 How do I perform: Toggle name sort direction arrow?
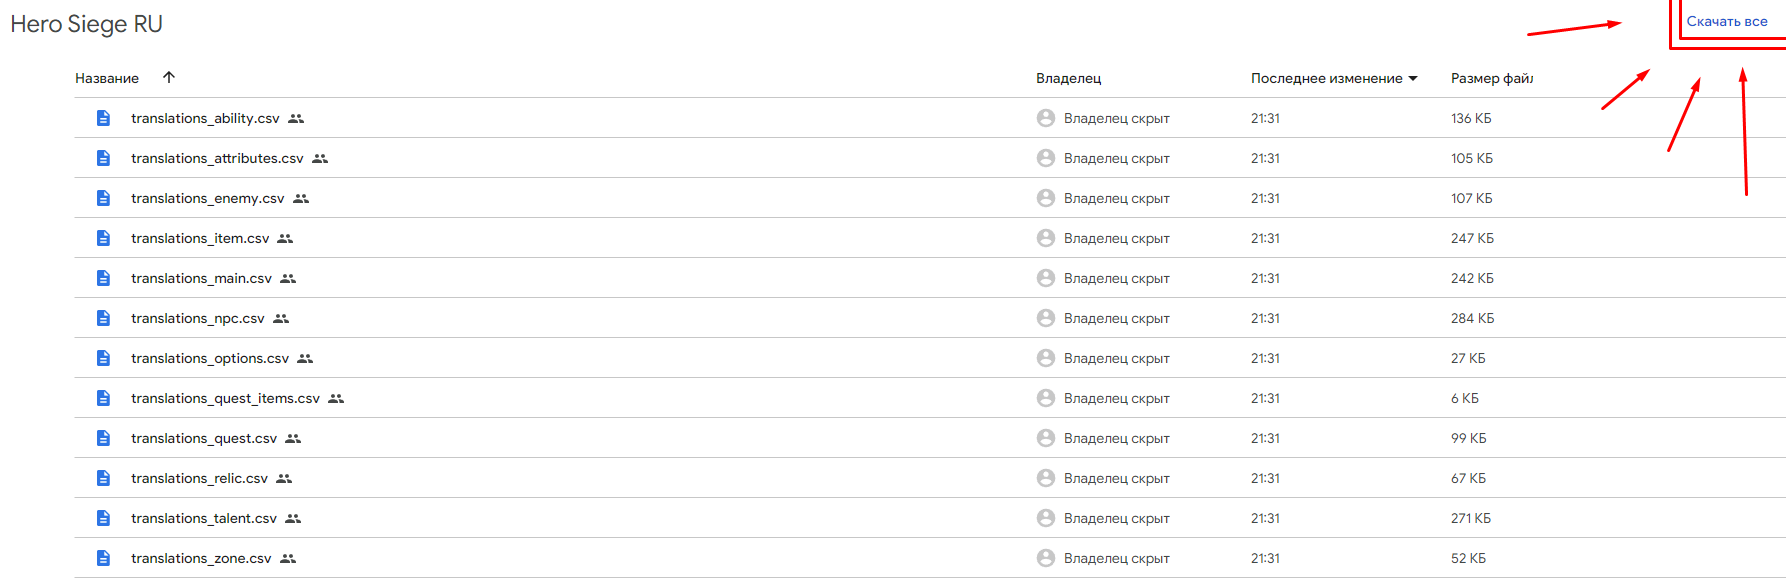(x=169, y=77)
